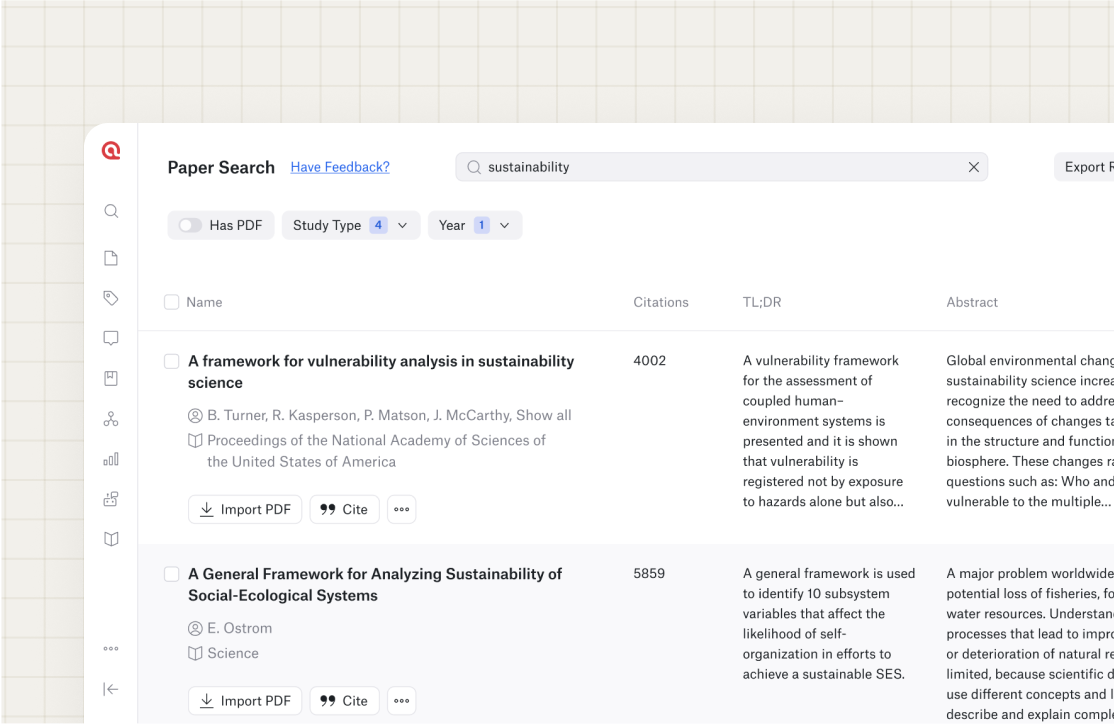This screenshot has height=724, width=1114.
Task: Click the search icon in the sidebar
Action: [x=111, y=211]
